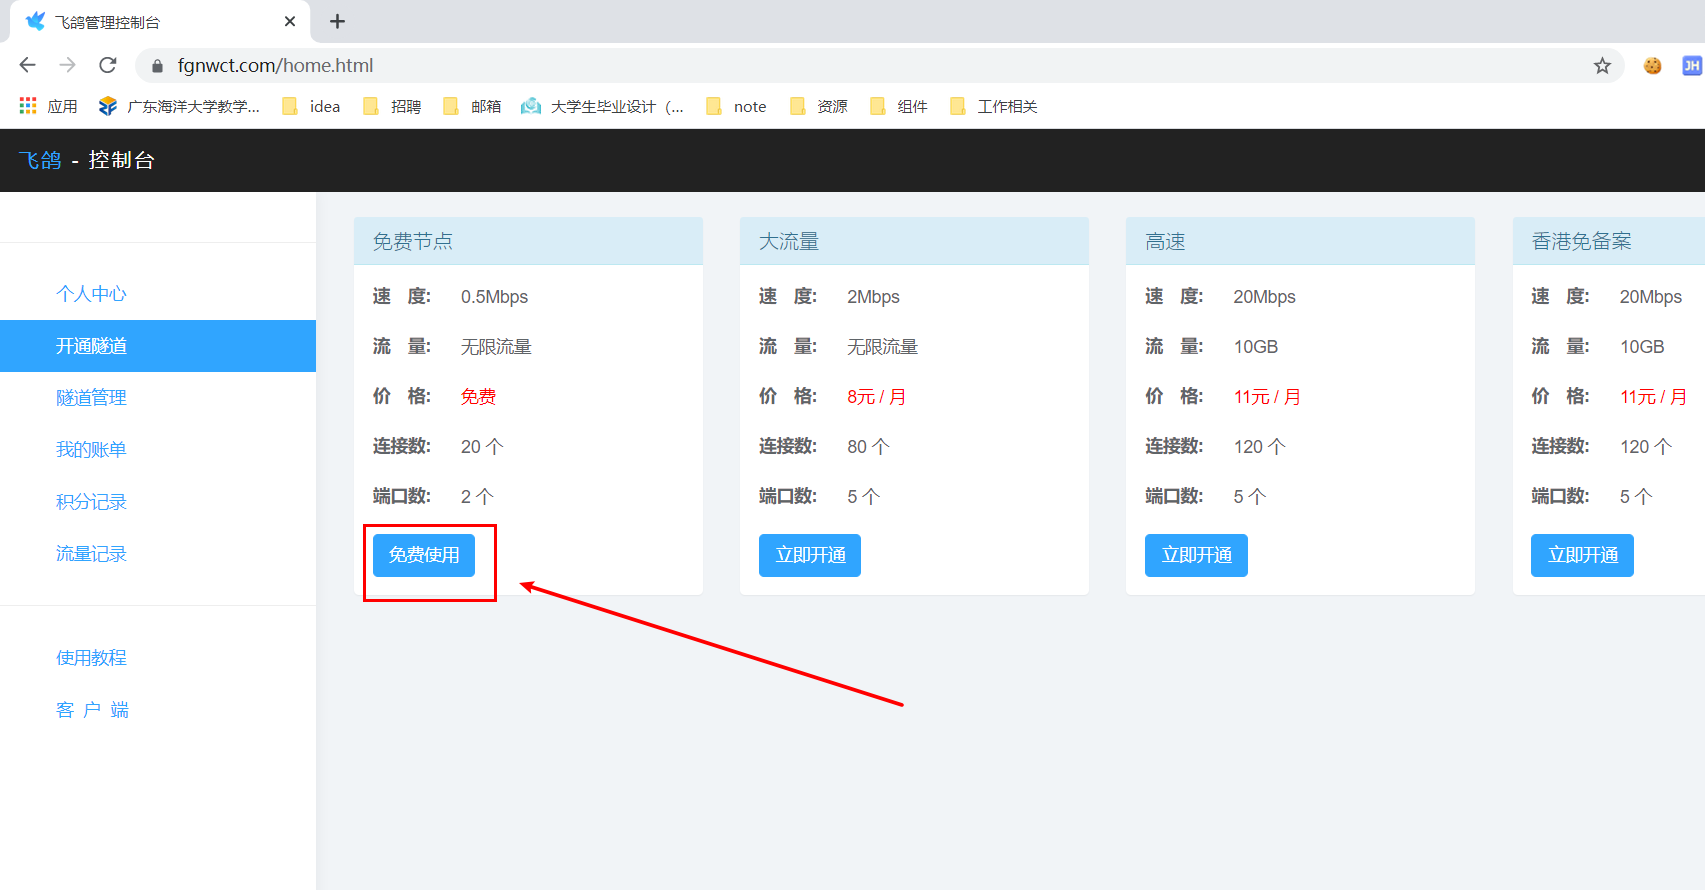The width and height of the screenshot is (1705, 890).
Task: Click the address bar URL field
Action: pyautogui.click(x=880, y=66)
